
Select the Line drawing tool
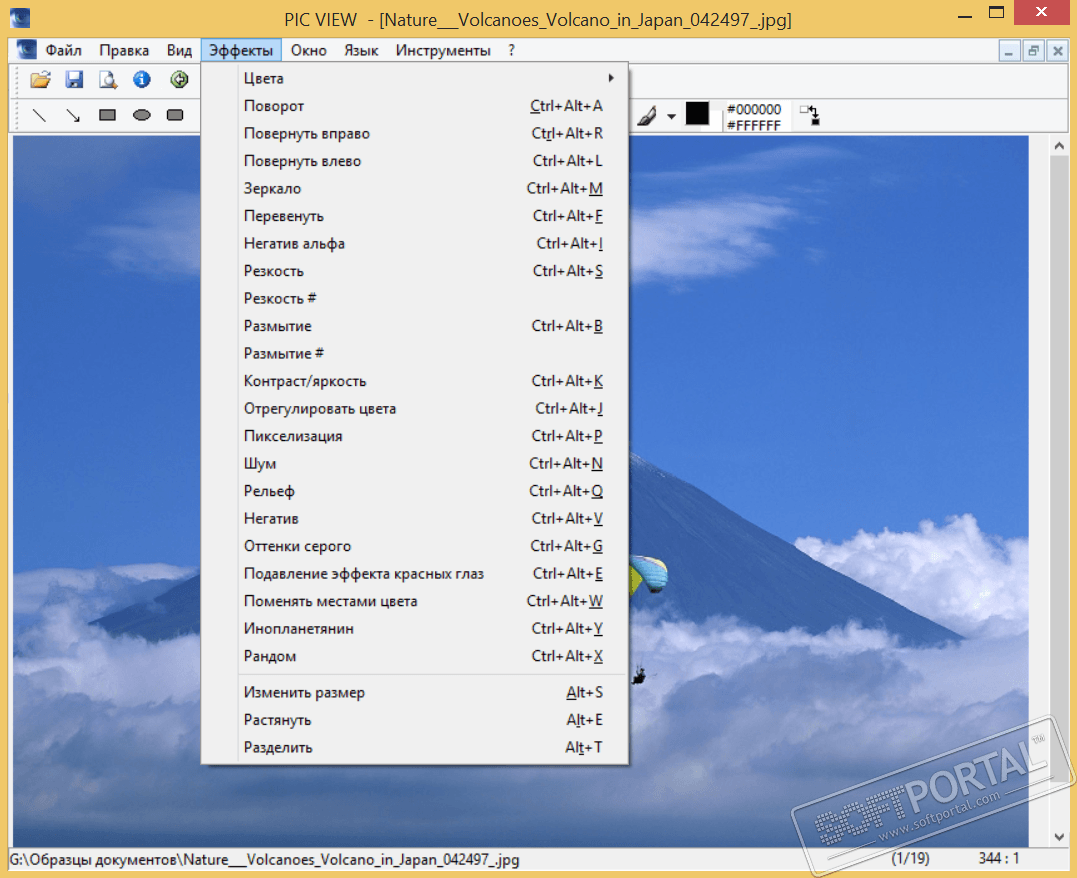point(40,115)
